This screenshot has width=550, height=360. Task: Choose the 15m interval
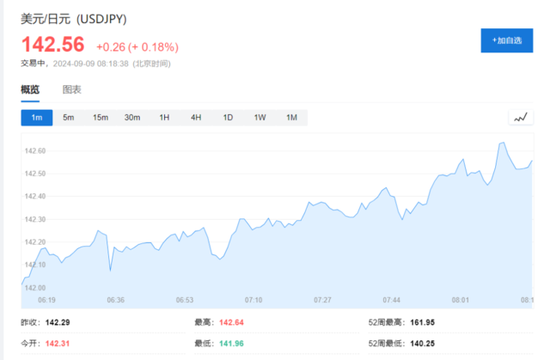pyautogui.click(x=100, y=118)
